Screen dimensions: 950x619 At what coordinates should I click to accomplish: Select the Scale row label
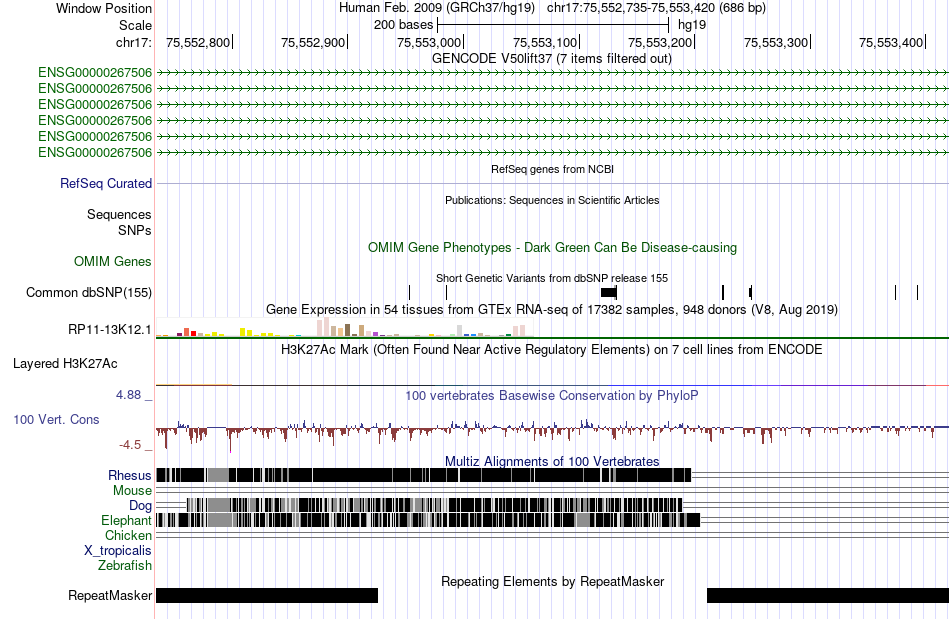(x=135, y=25)
